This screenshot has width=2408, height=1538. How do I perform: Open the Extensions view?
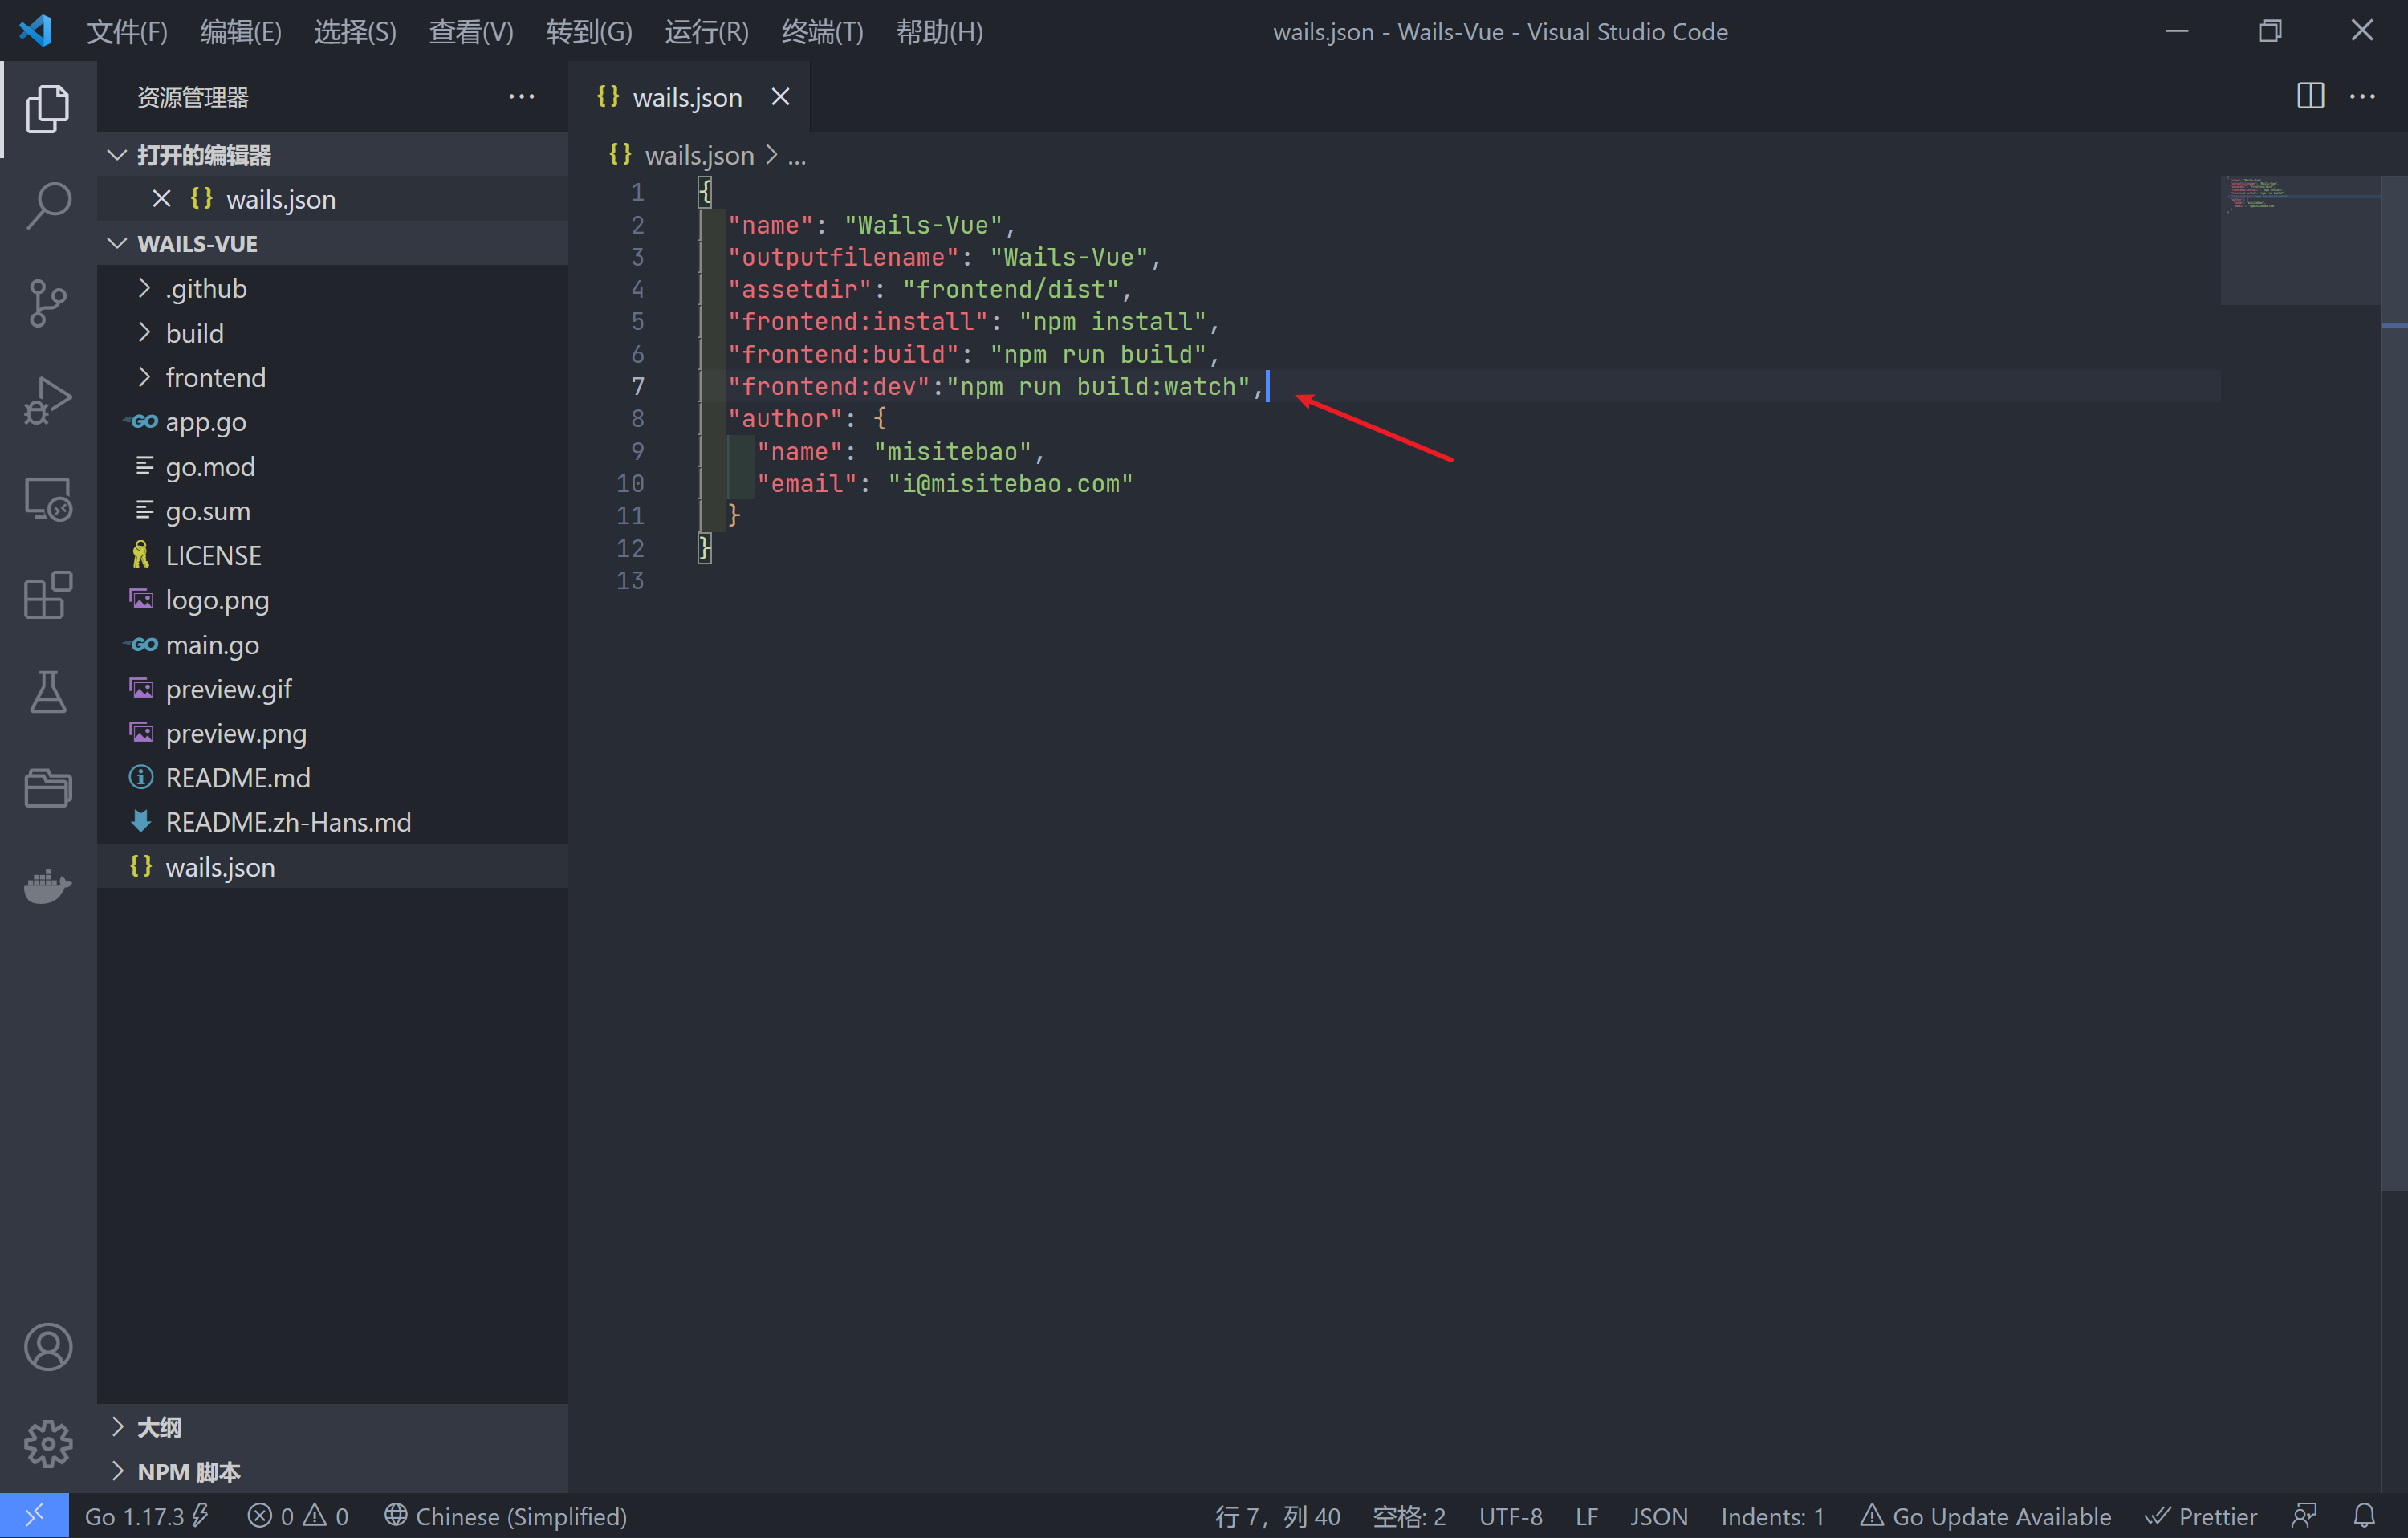point(47,595)
